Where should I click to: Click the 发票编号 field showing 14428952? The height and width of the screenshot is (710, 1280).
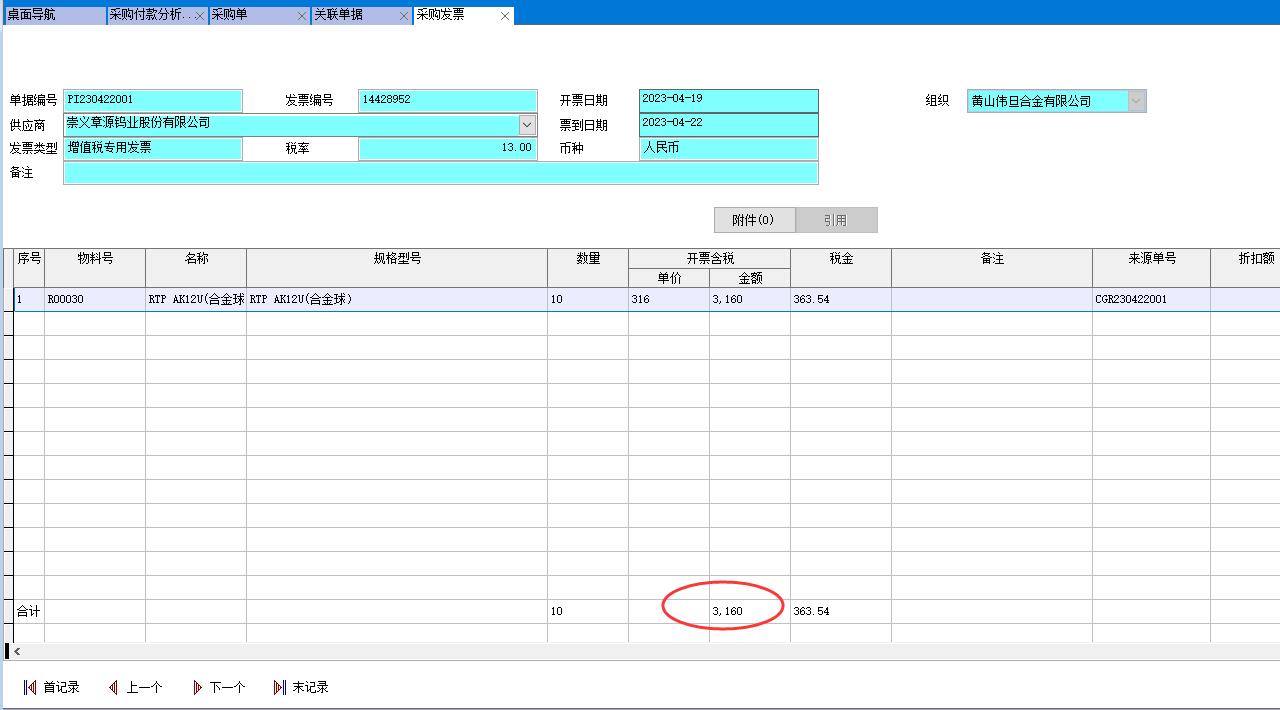(x=447, y=100)
